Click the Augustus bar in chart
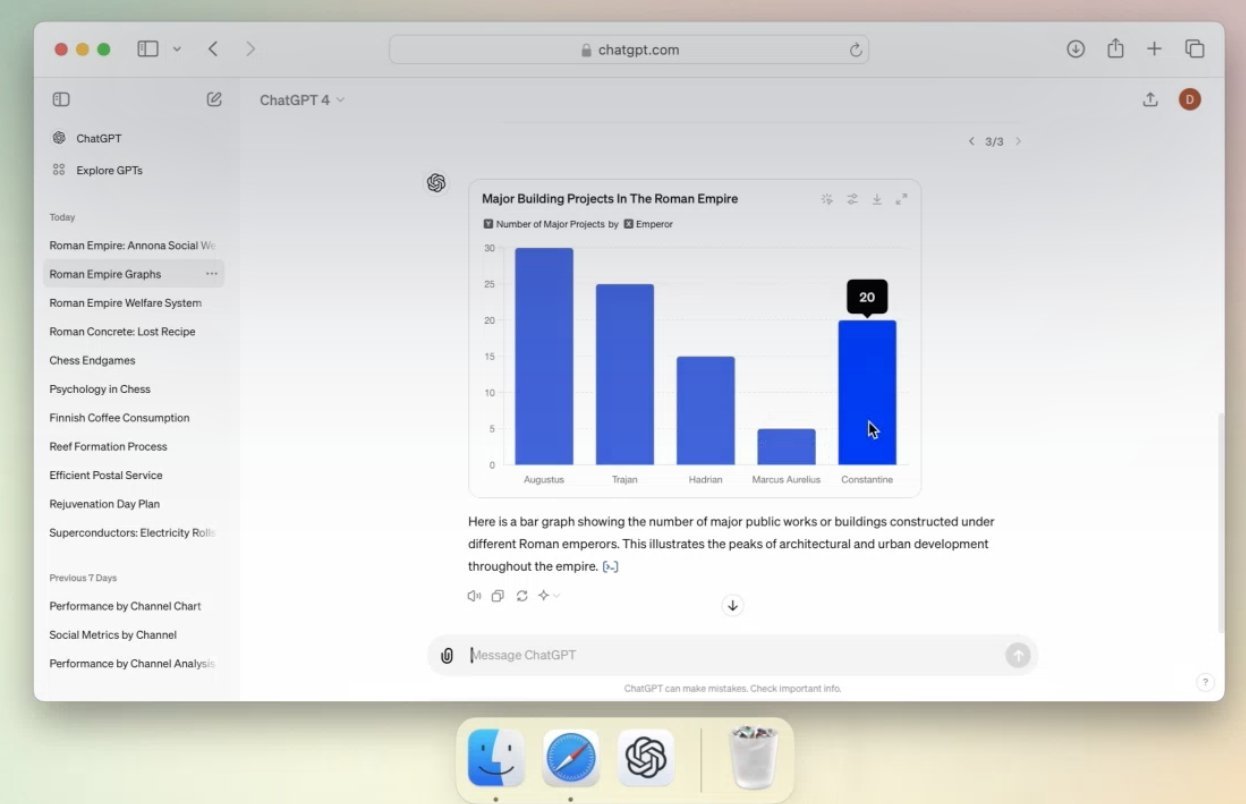 544,356
